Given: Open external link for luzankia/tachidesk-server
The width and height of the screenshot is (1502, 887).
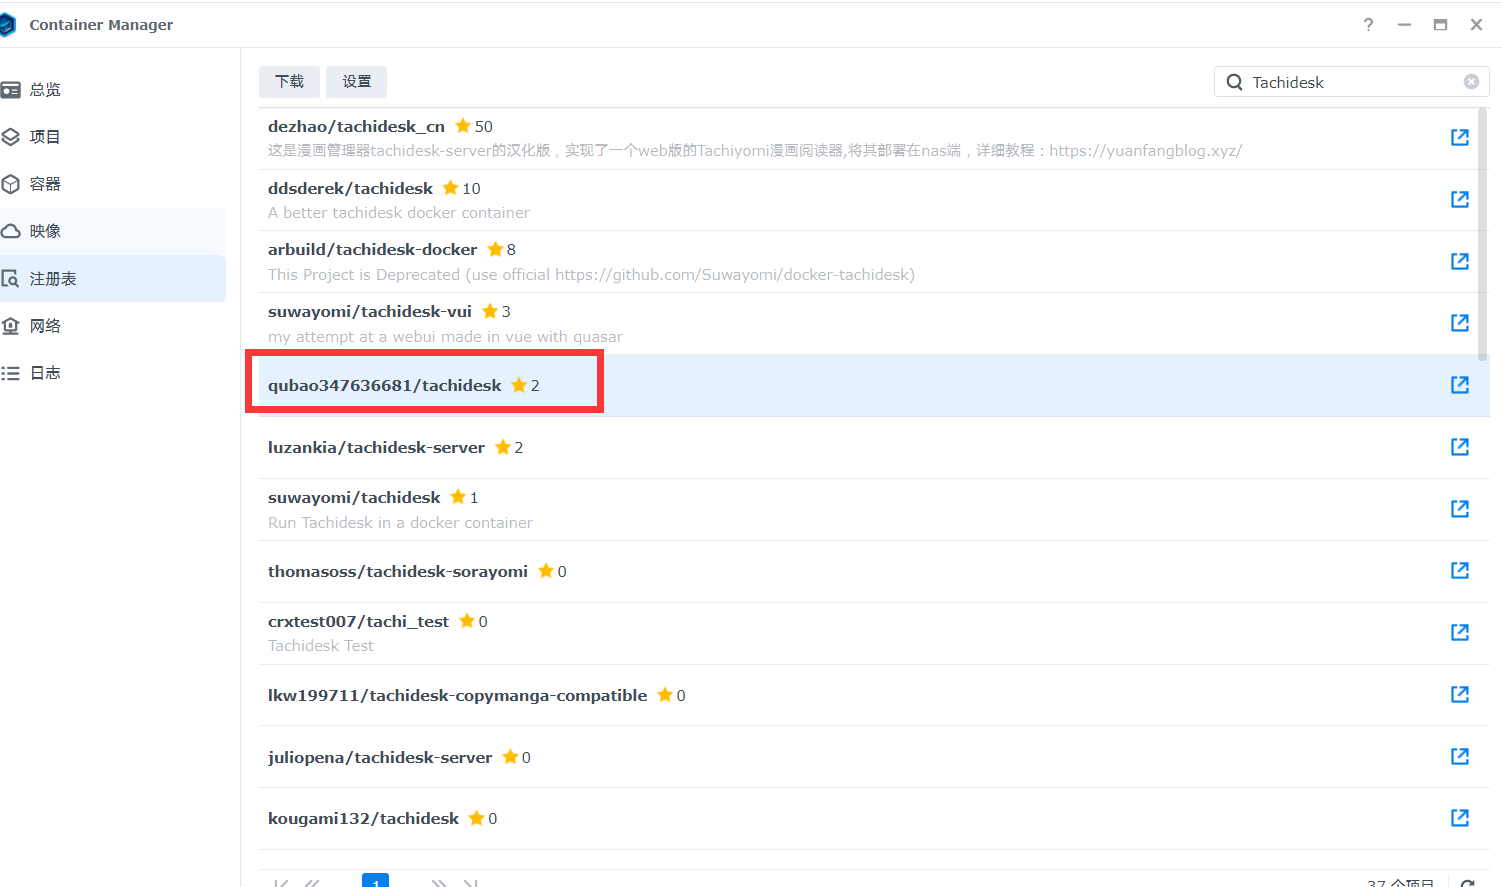Looking at the screenshot, I should point(1460,447).
